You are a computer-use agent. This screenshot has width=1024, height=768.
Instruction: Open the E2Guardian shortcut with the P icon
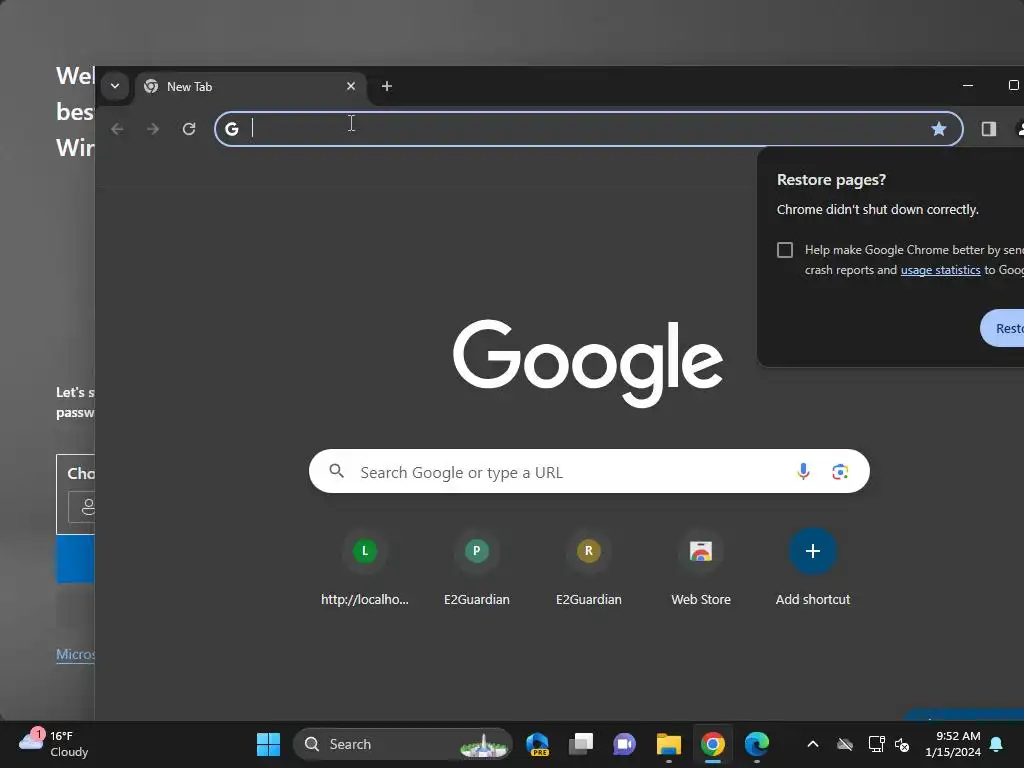pos(477,568)
